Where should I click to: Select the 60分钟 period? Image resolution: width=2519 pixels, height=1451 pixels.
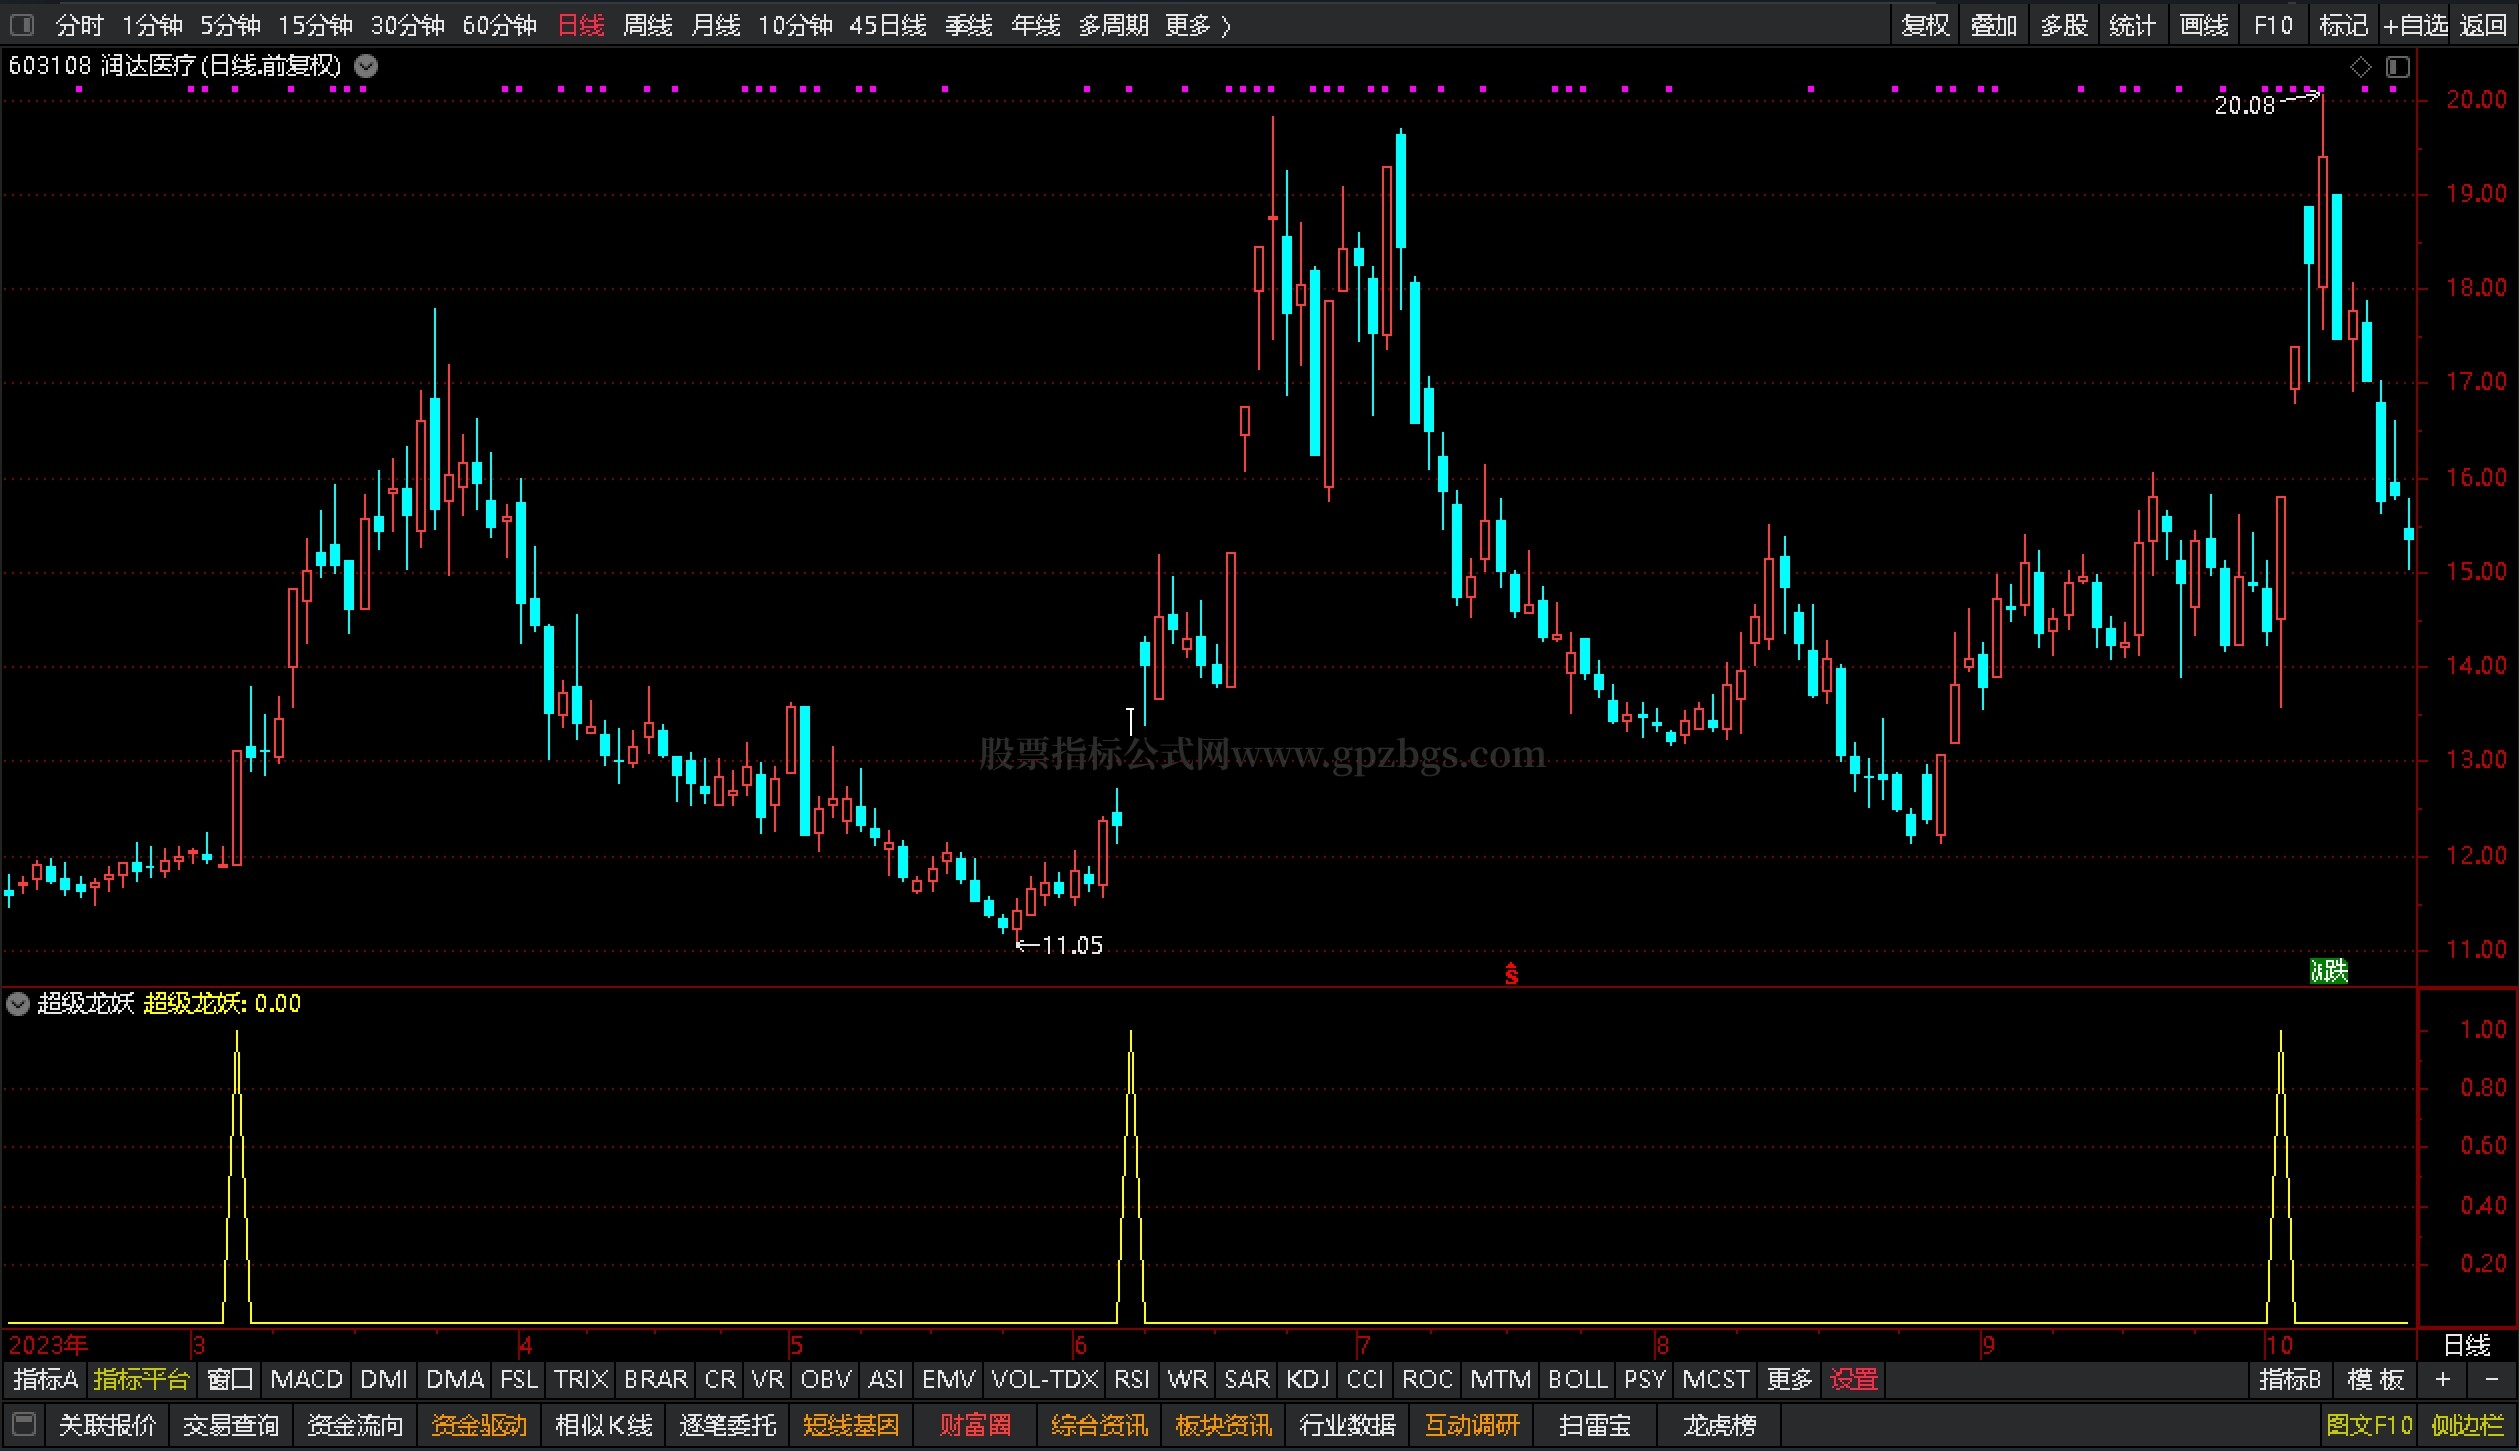[499, 25]
